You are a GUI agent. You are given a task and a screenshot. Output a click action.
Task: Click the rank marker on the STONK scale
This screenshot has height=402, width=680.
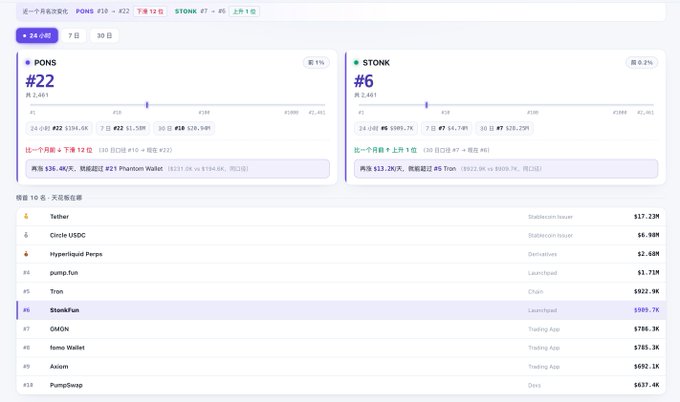click(426, 105)
